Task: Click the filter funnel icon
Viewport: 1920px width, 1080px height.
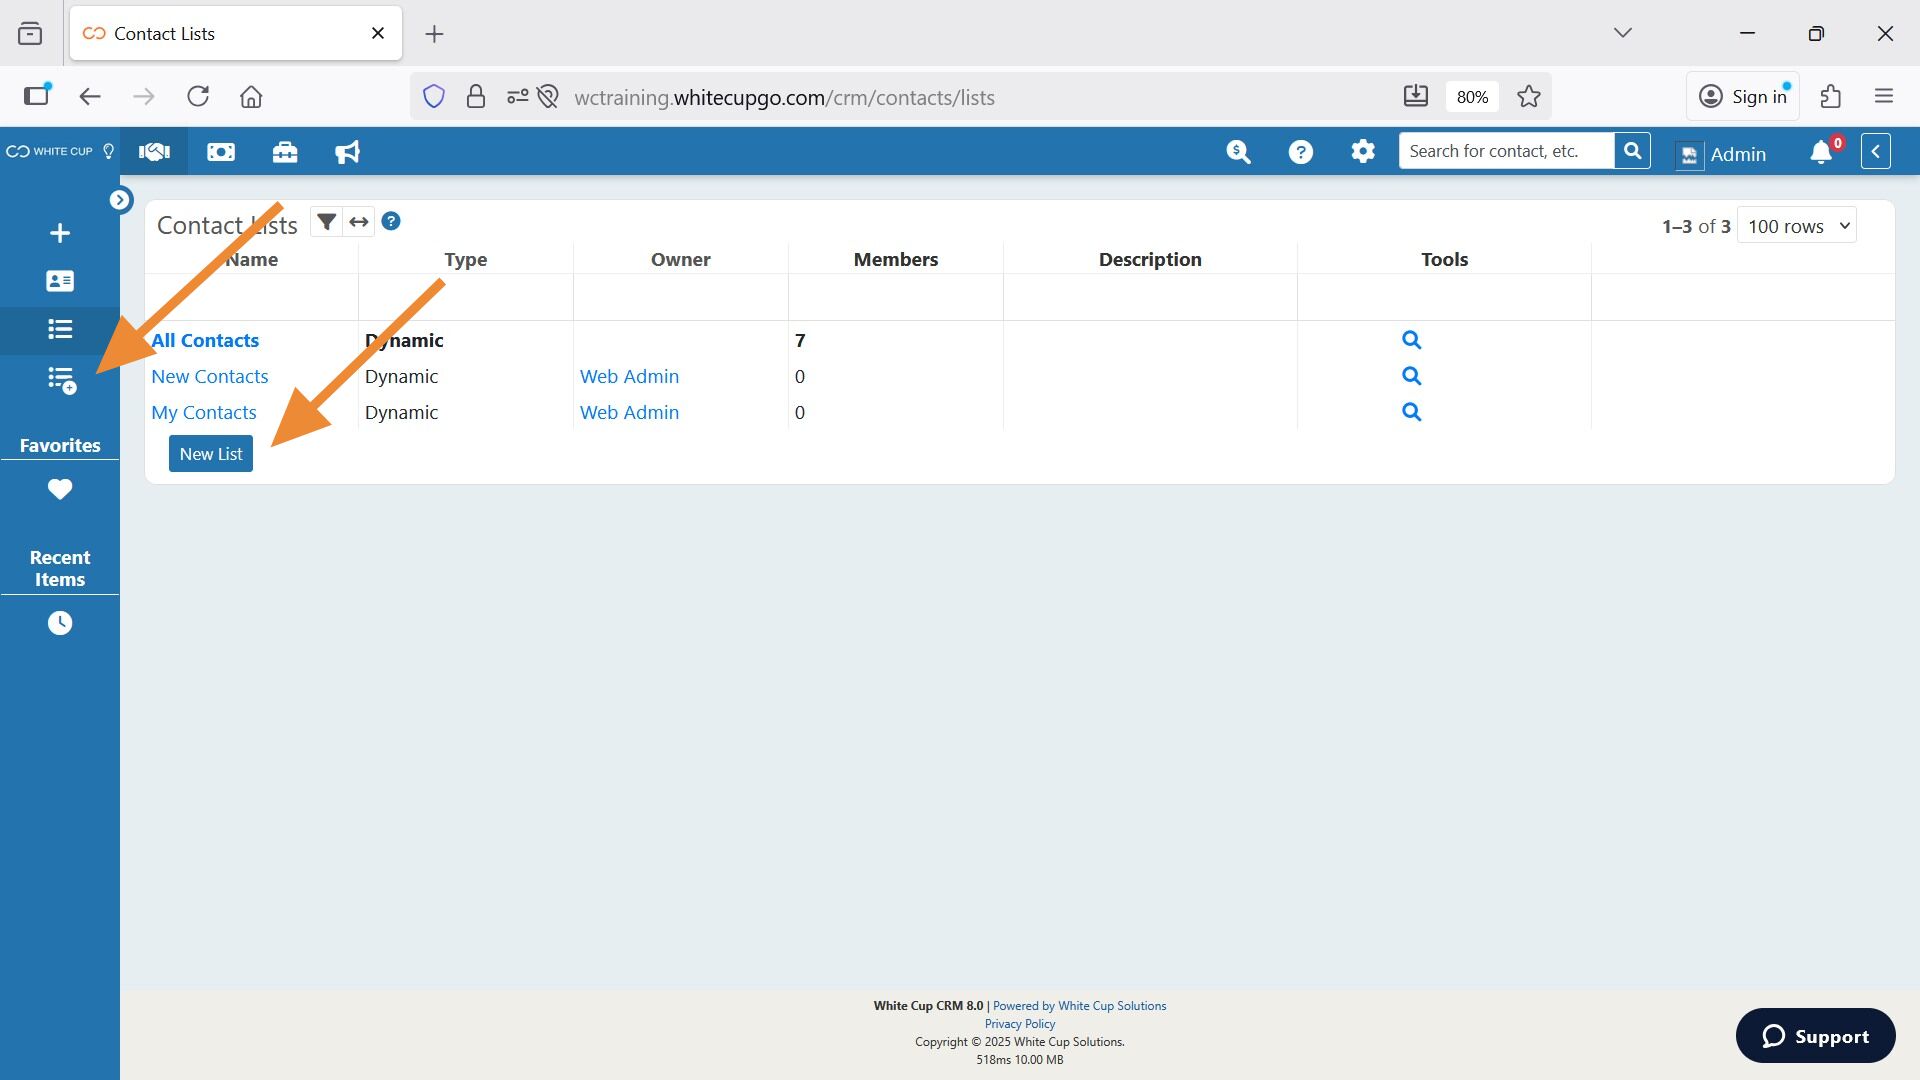Action: pos(326,222)
